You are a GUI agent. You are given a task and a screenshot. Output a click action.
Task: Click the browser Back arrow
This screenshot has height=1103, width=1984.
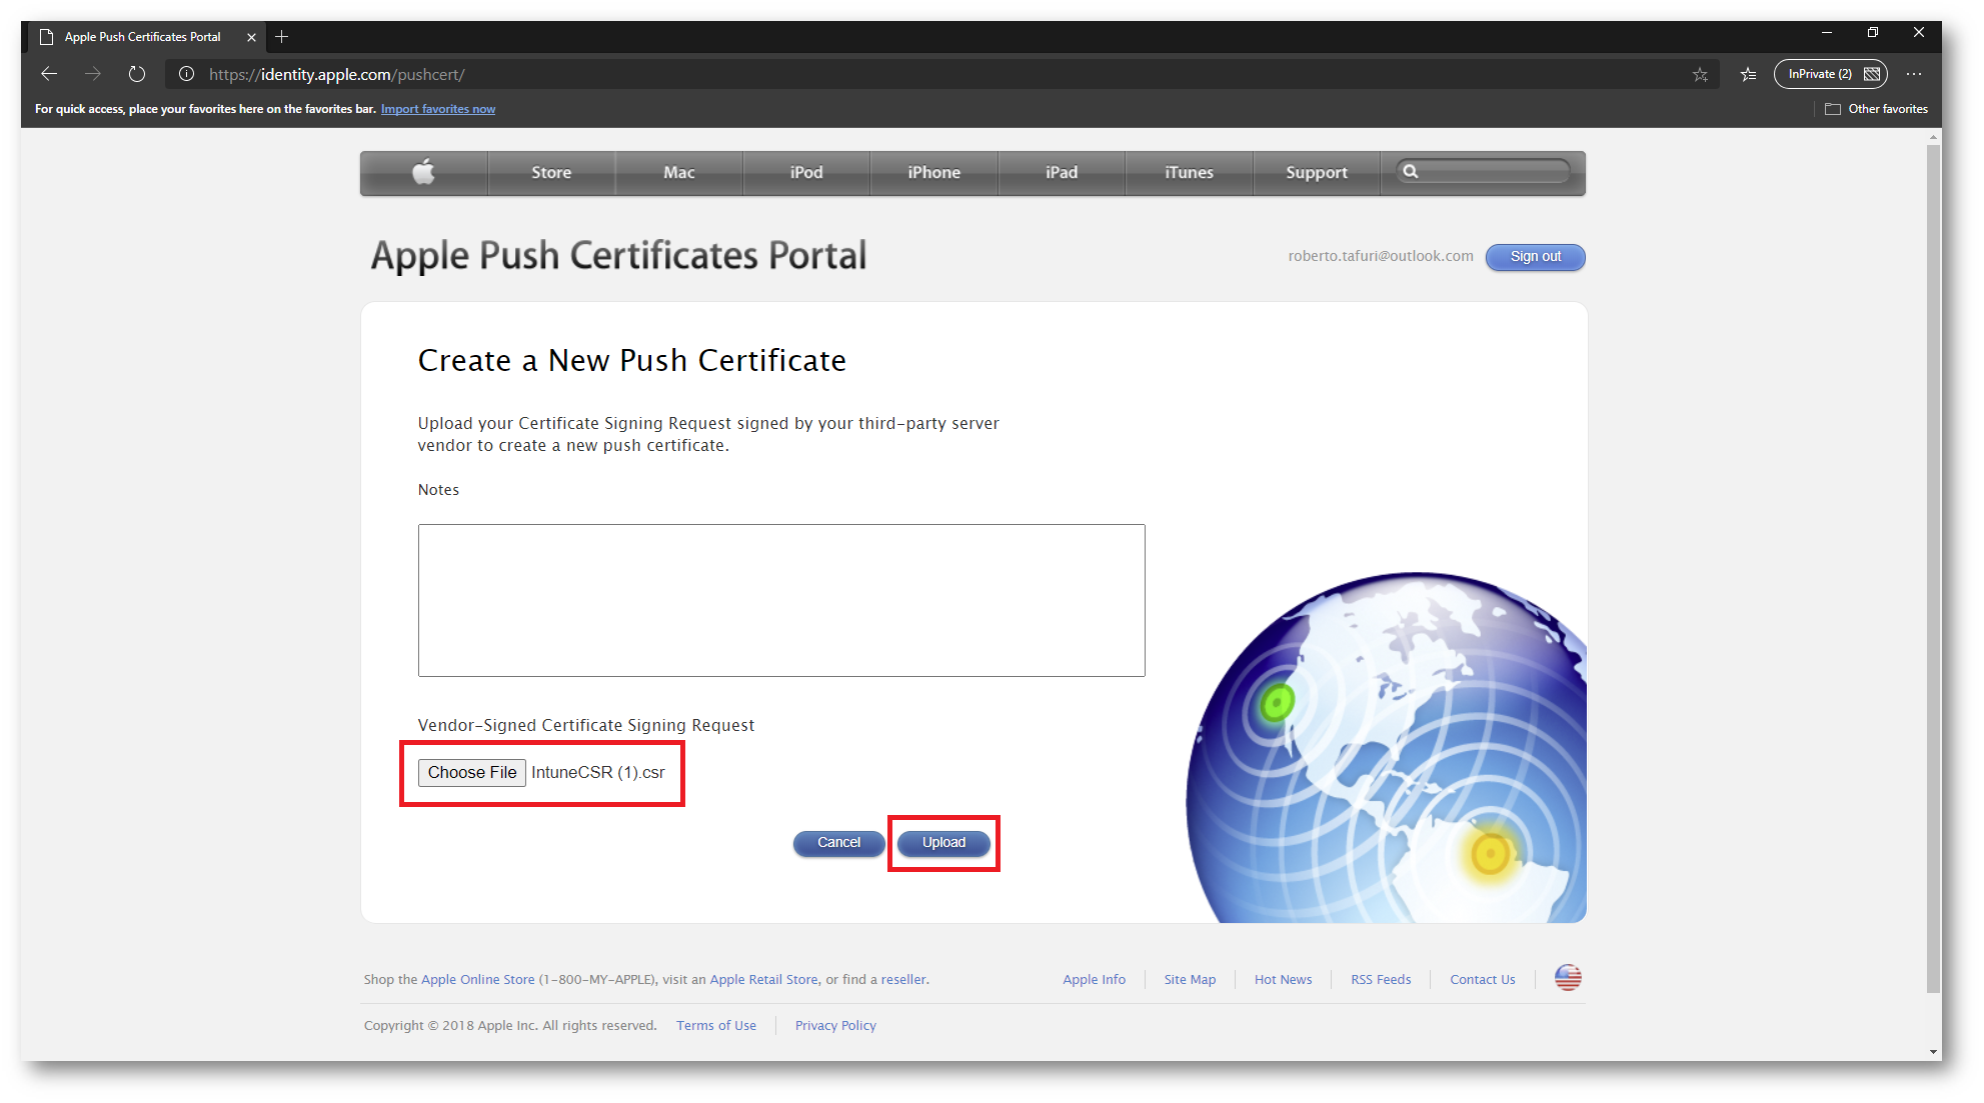tap(49, 74)
